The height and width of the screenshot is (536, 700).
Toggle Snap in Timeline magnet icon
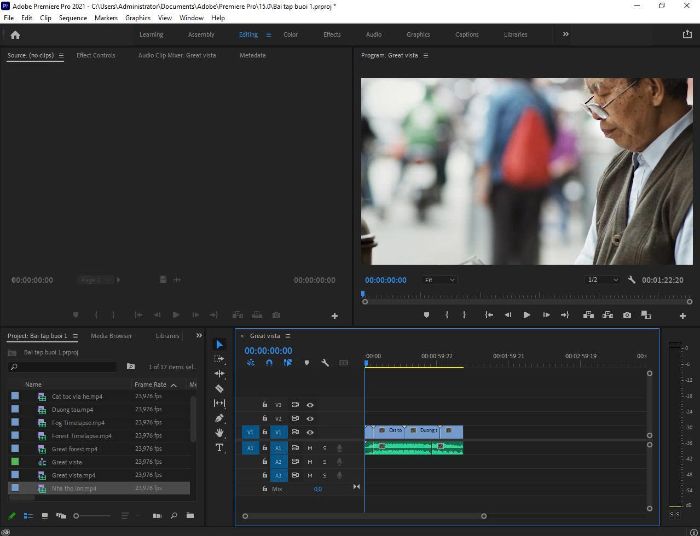point(269,363)
